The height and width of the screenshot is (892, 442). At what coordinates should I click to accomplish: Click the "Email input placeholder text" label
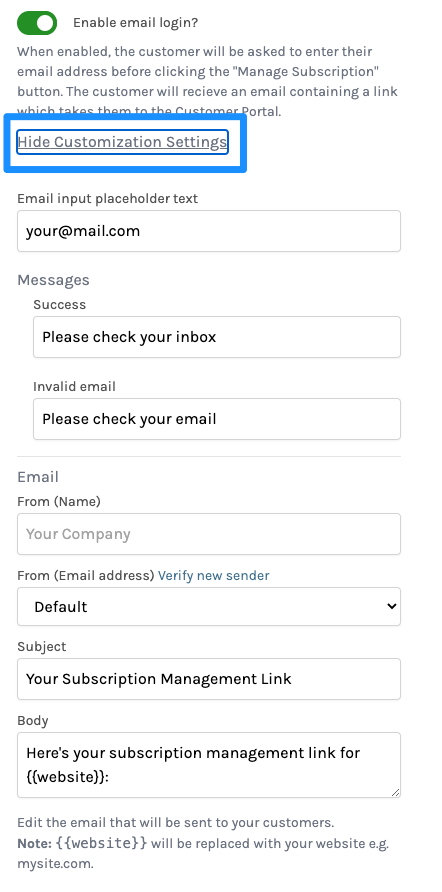pyautogui.click(x=108, y=199)
